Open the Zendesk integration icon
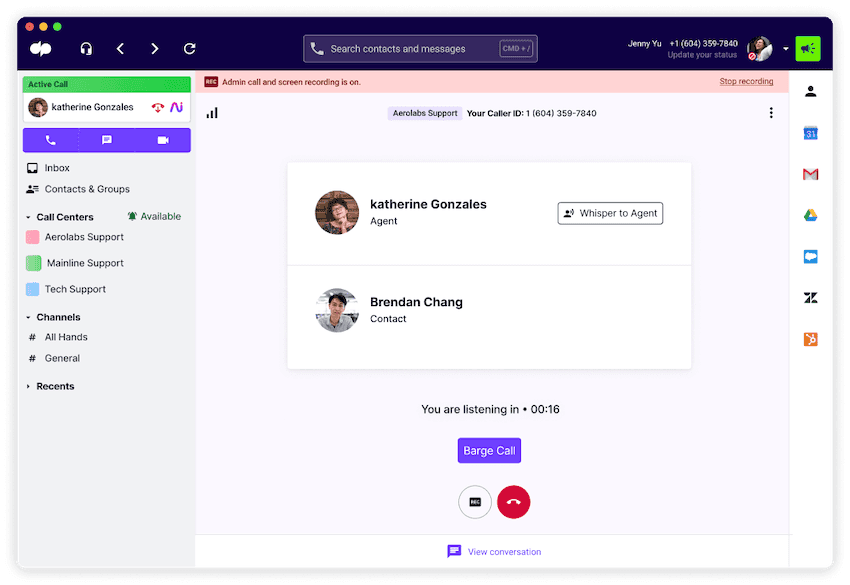The image size is (850, 585). click(811, 298)
